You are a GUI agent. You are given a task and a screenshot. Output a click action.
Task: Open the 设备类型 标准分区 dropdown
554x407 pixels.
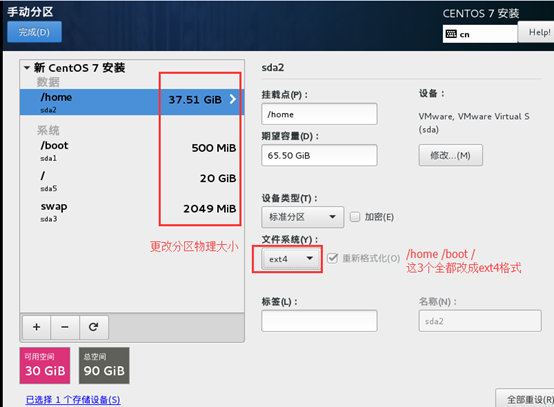(302, 217)
